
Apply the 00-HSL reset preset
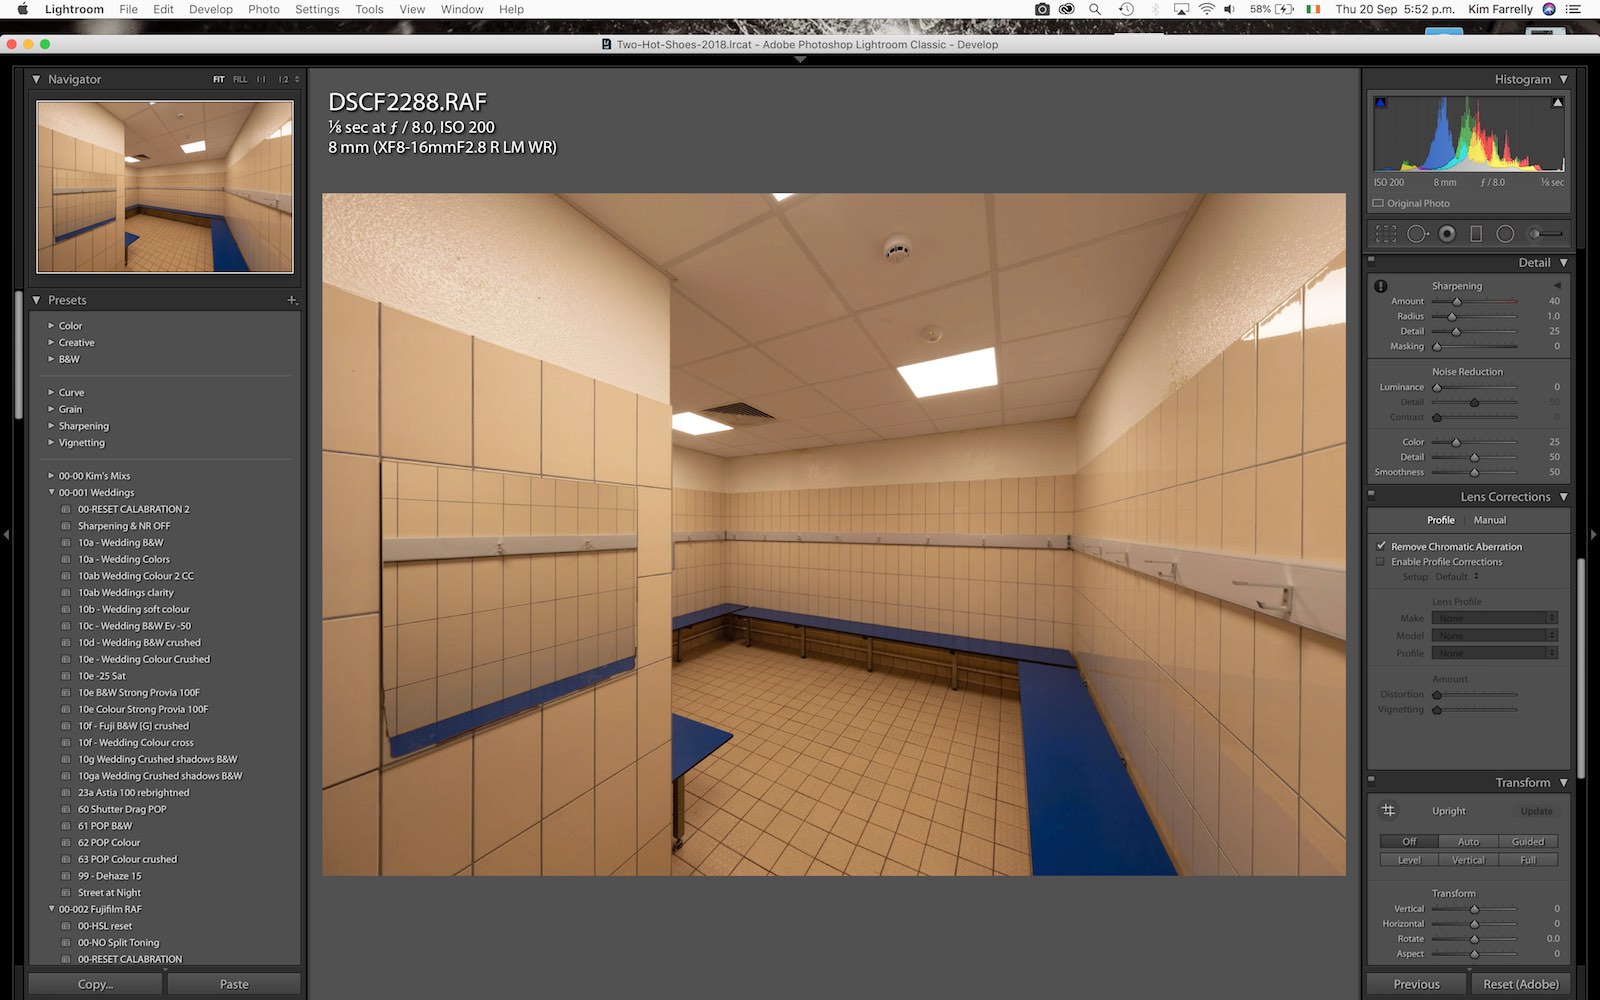(x=105, y=926)
